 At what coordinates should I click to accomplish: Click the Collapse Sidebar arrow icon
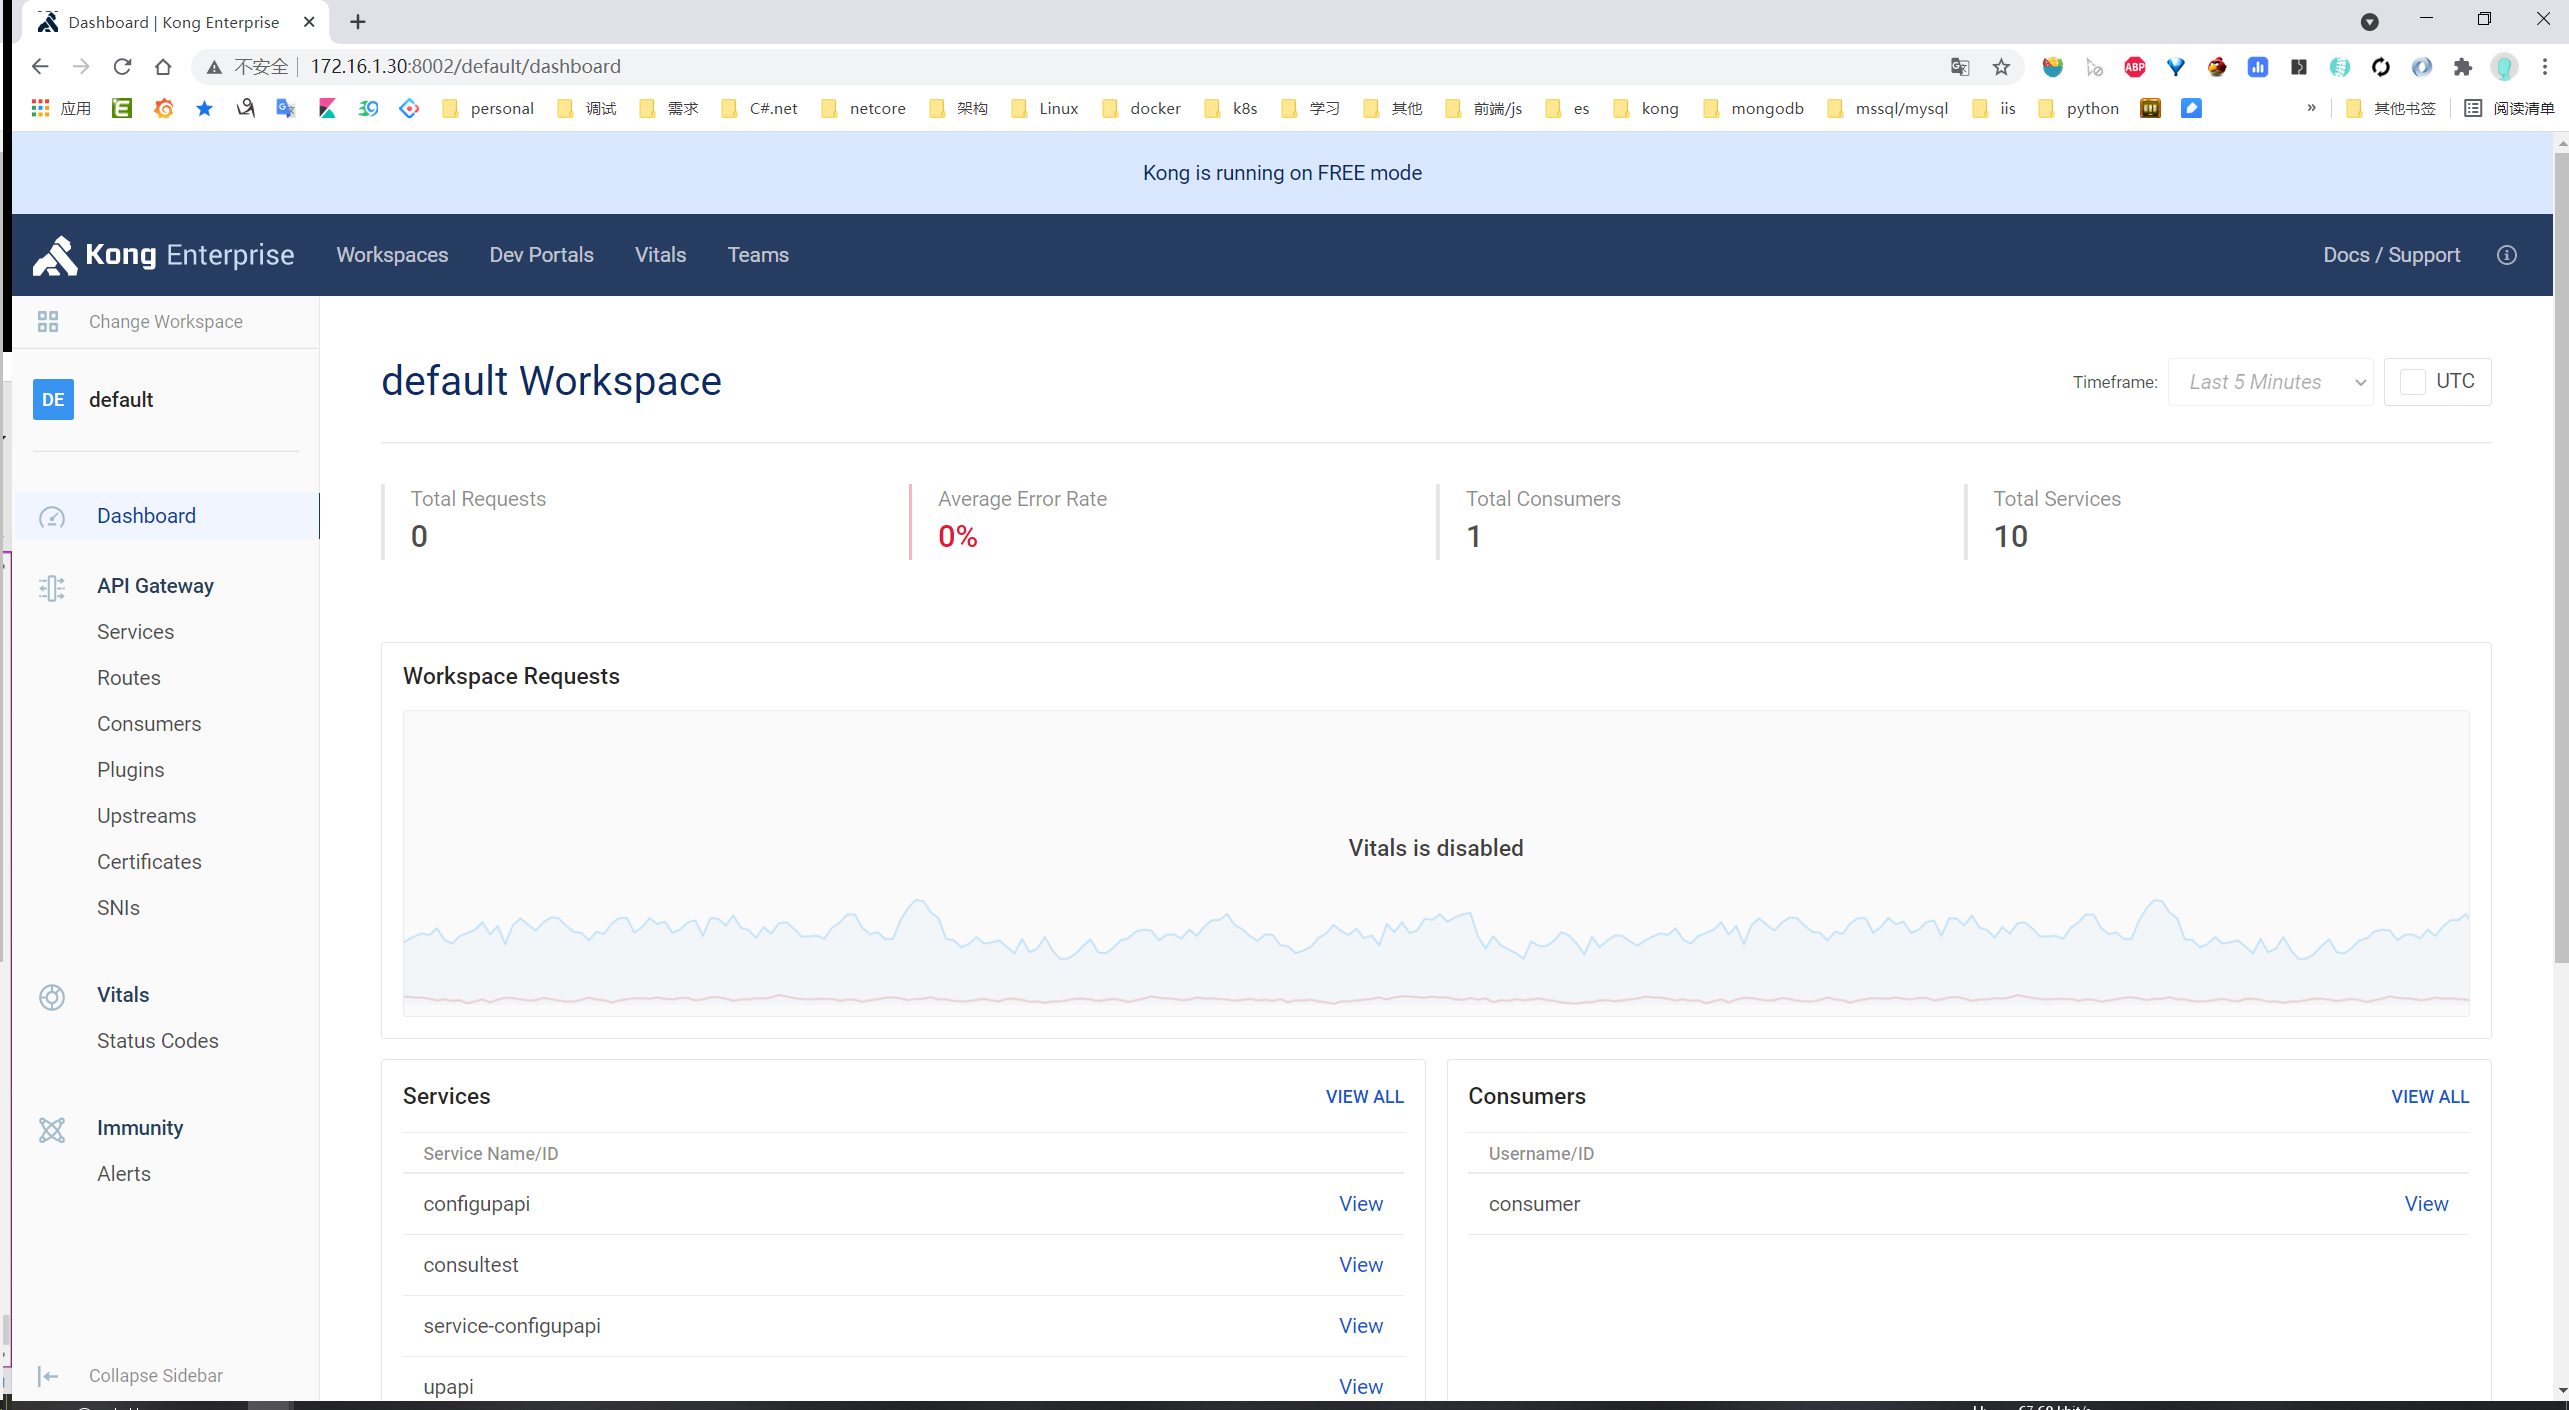[x=48, y=1376]
